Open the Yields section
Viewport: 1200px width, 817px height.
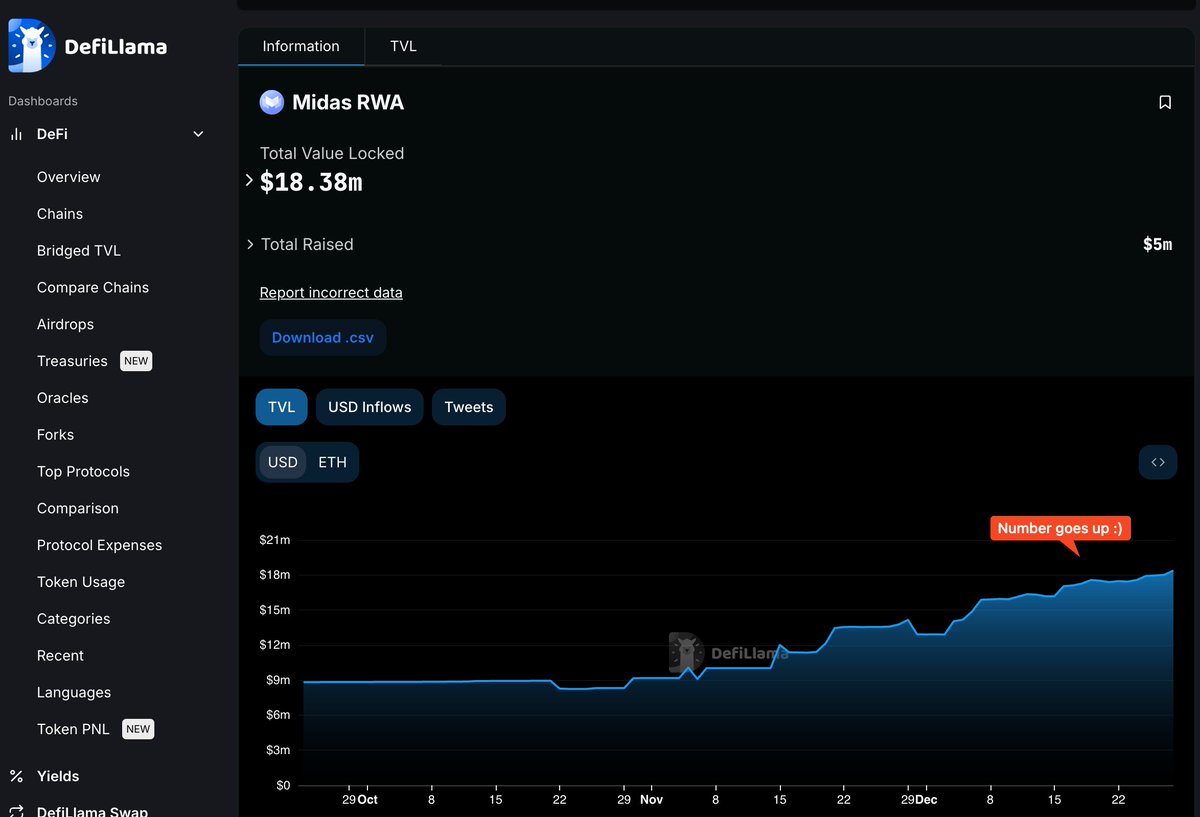point(58,776)
